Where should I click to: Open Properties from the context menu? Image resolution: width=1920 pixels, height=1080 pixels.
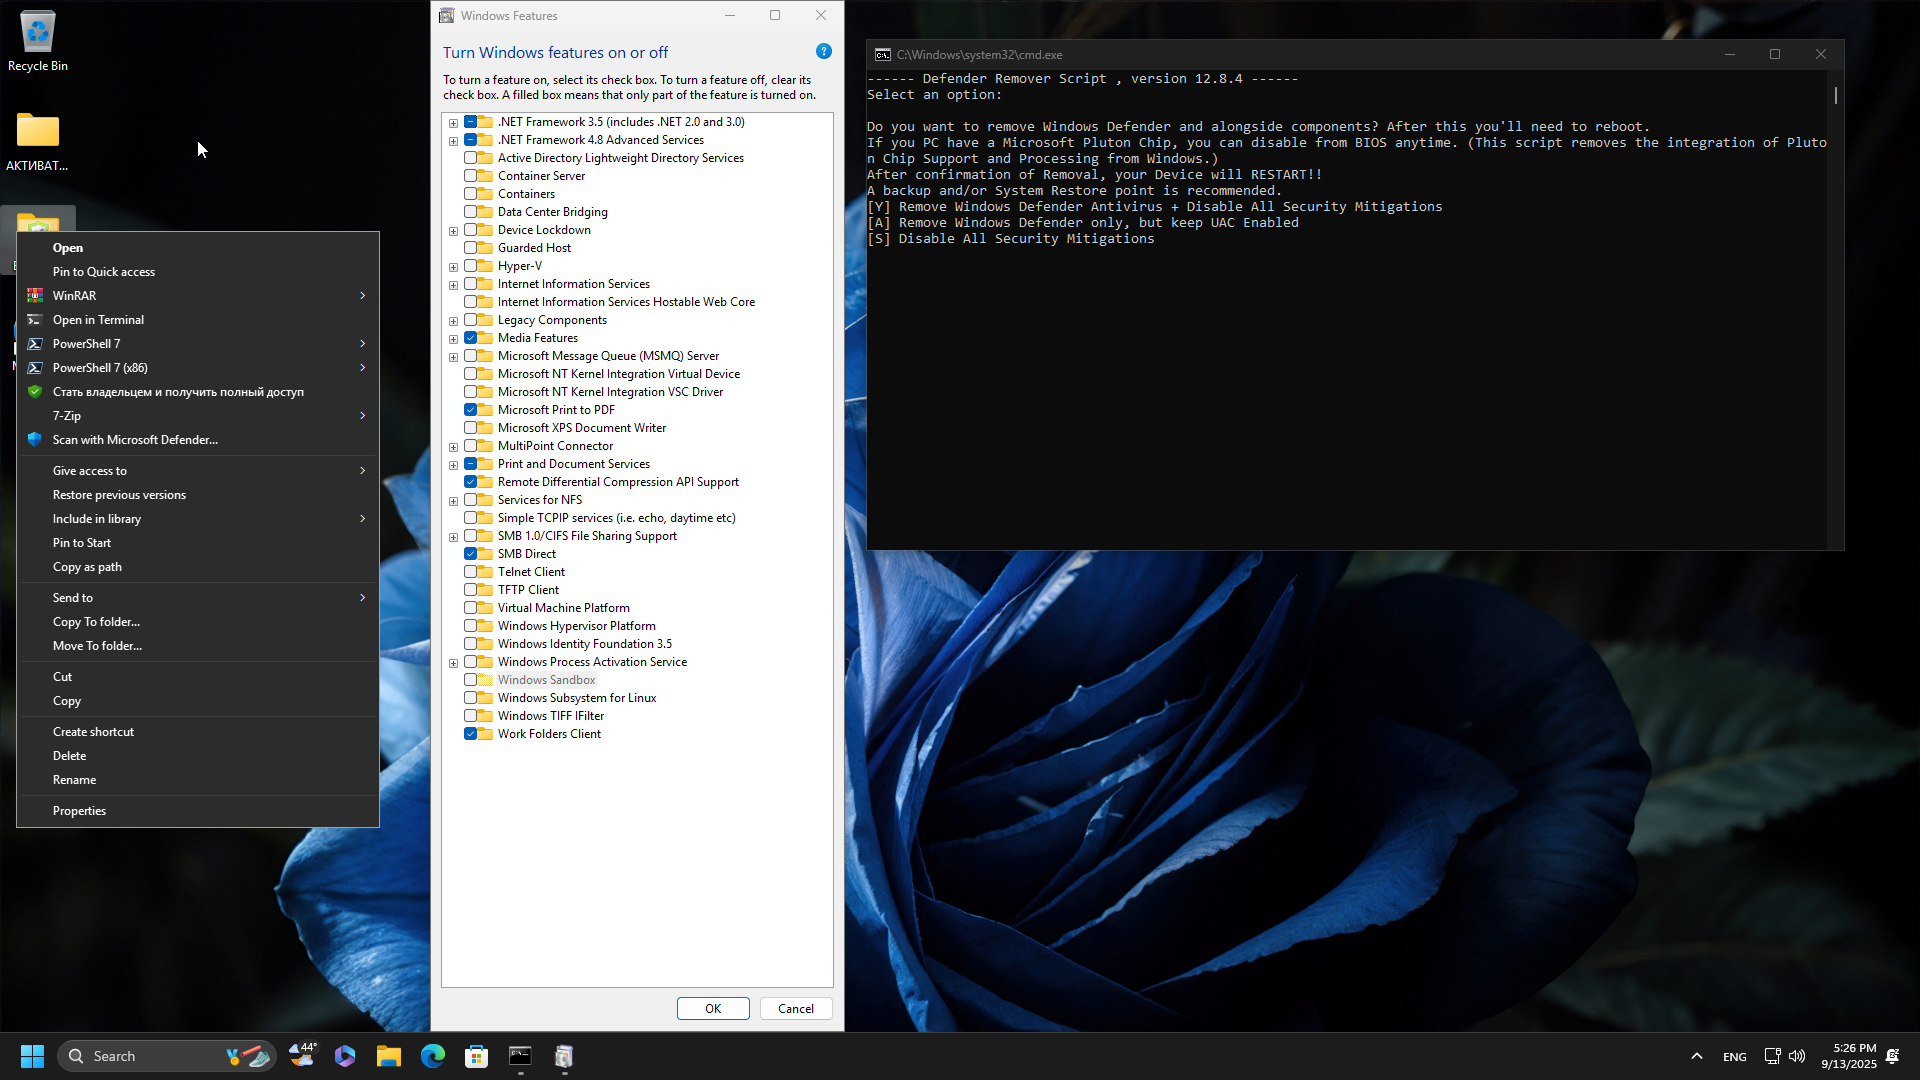click(x=198, y=811)
